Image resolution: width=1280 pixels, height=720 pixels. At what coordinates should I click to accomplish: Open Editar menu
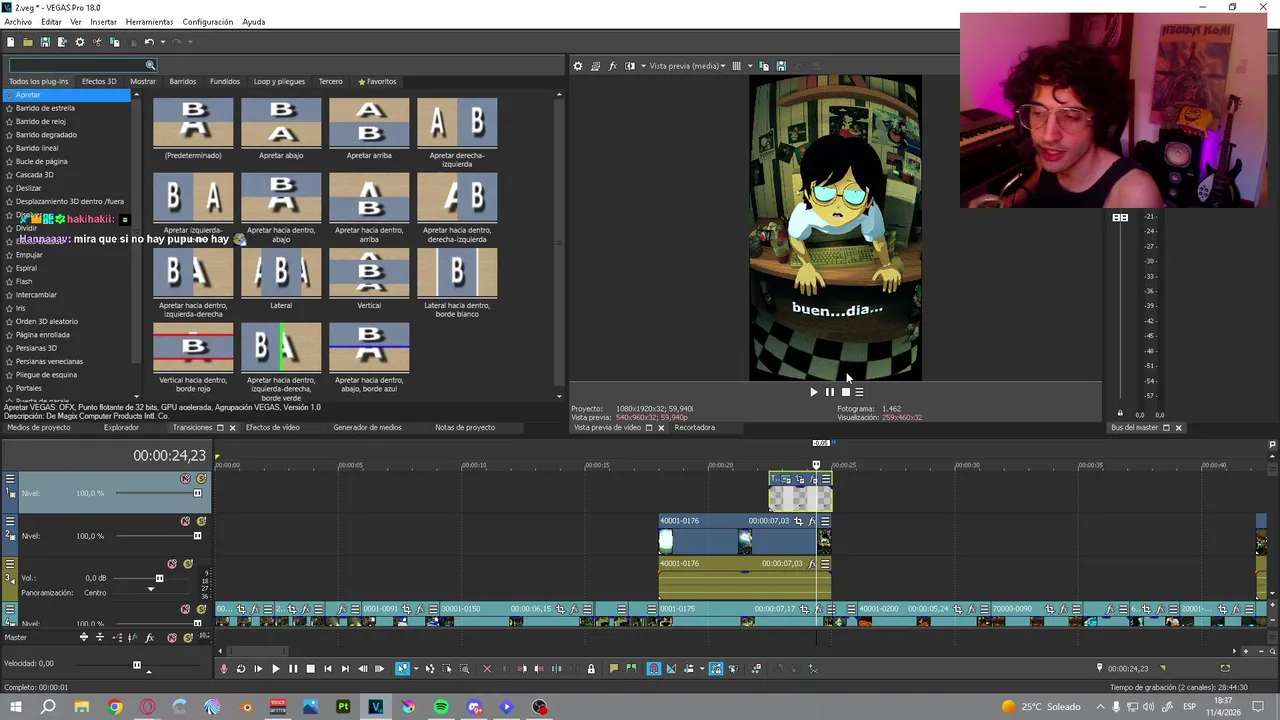click(51, 22)
